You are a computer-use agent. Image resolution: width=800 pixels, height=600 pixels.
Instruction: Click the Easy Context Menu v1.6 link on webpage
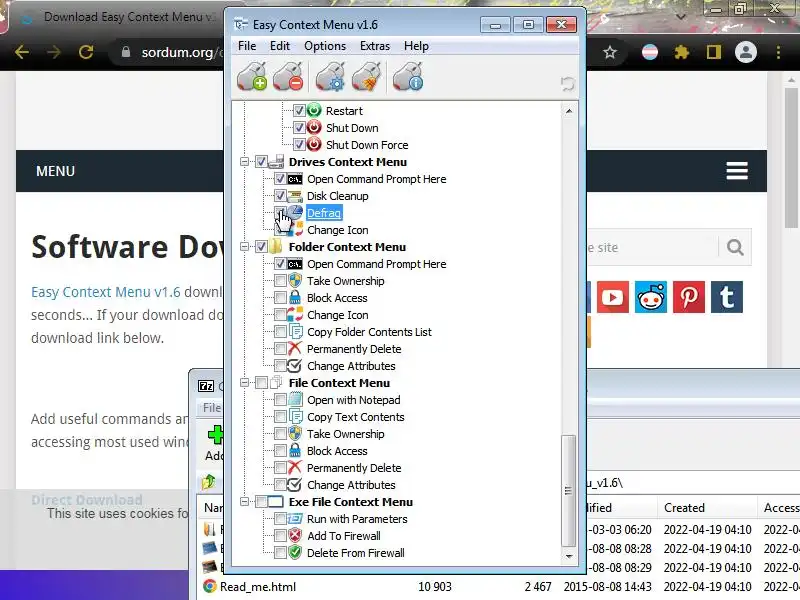[106, 292]
